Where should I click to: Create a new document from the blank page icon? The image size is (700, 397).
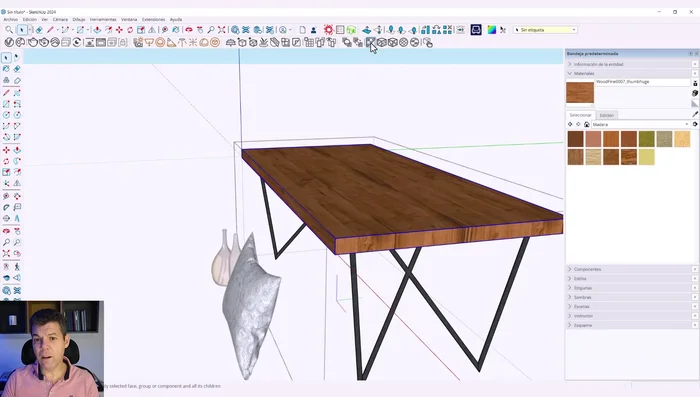pos(303,30)
